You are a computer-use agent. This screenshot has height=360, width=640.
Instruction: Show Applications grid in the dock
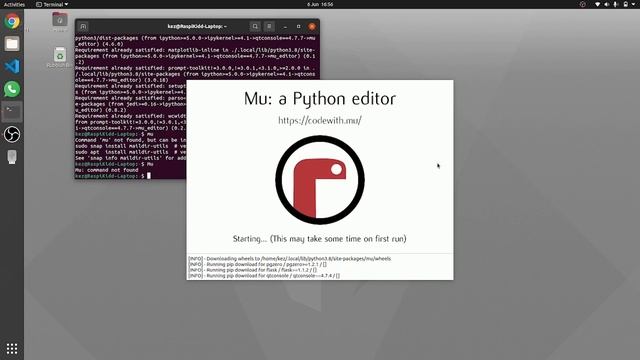tap(12, 349)
